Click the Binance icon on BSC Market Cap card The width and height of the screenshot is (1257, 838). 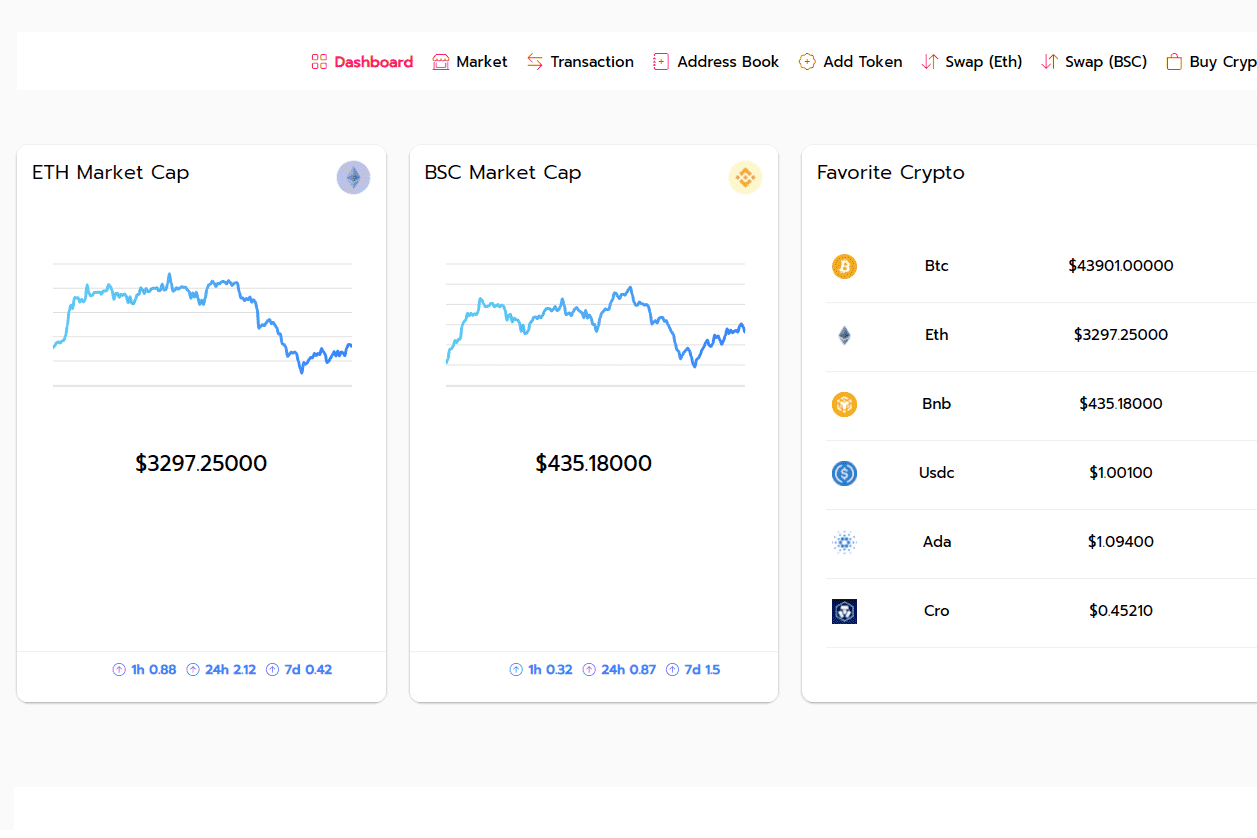pos(745,177)
